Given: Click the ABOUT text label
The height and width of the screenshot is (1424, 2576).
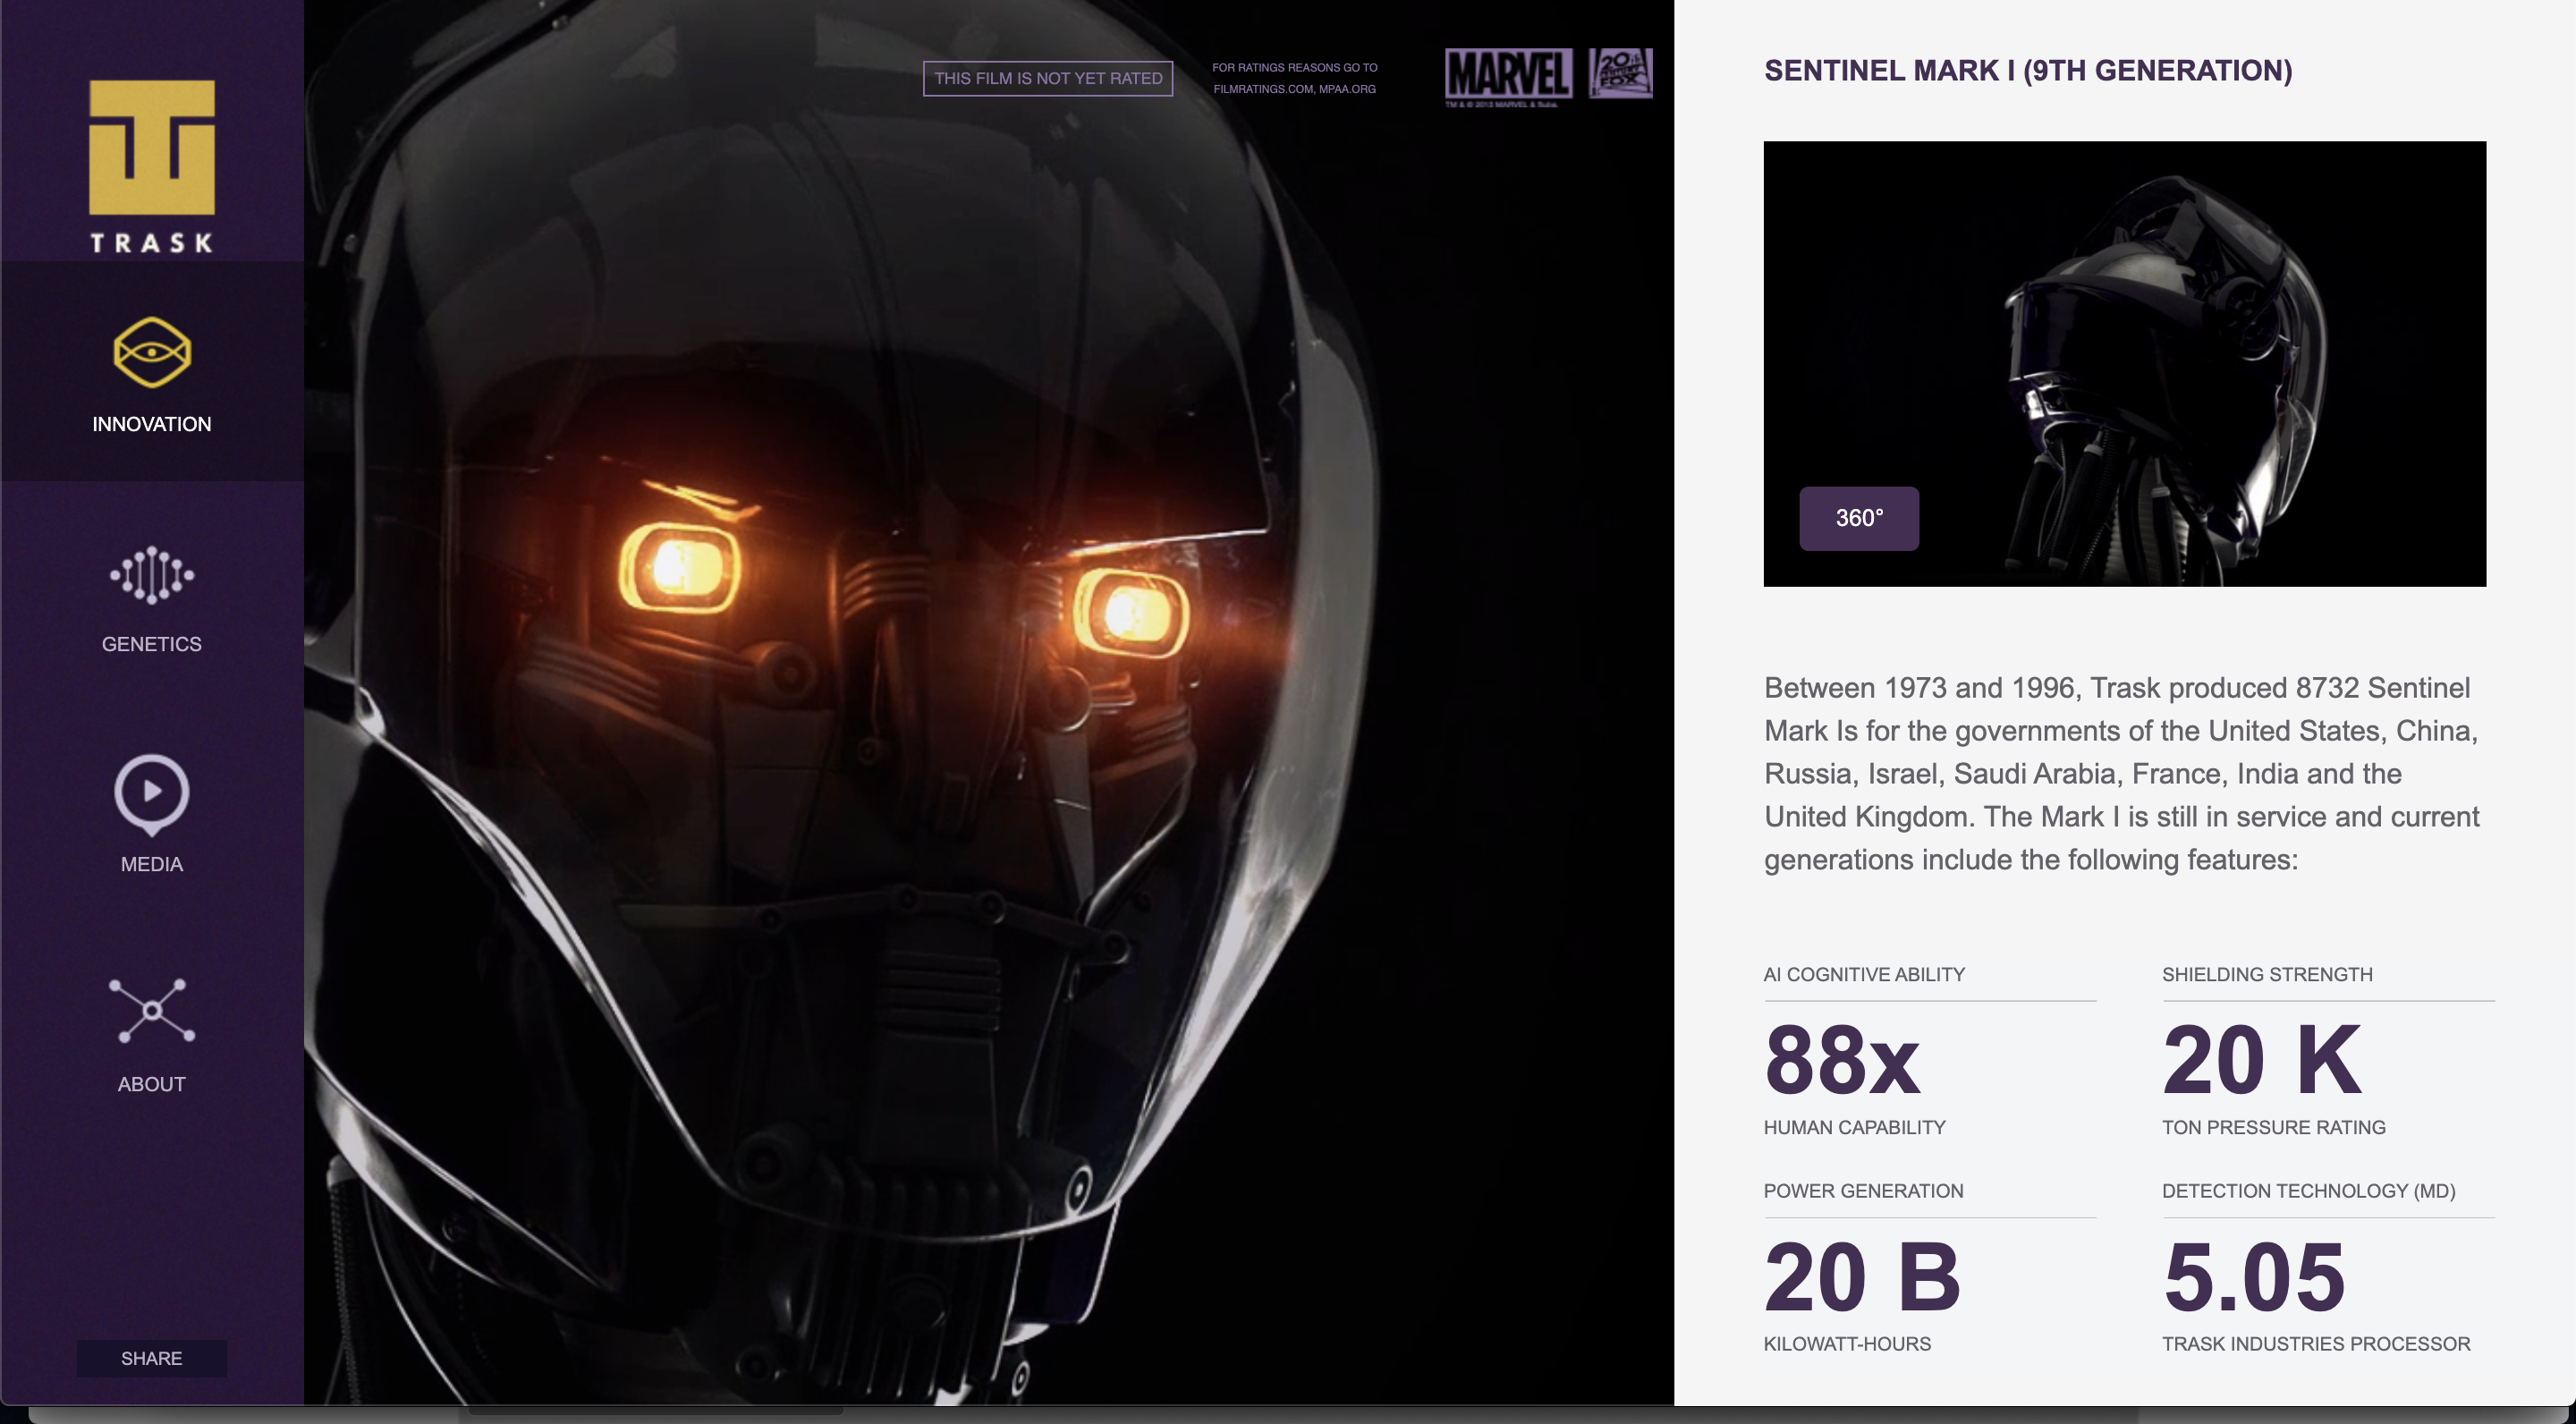Looking at the screenshot, I should (x=152, y=1084).
